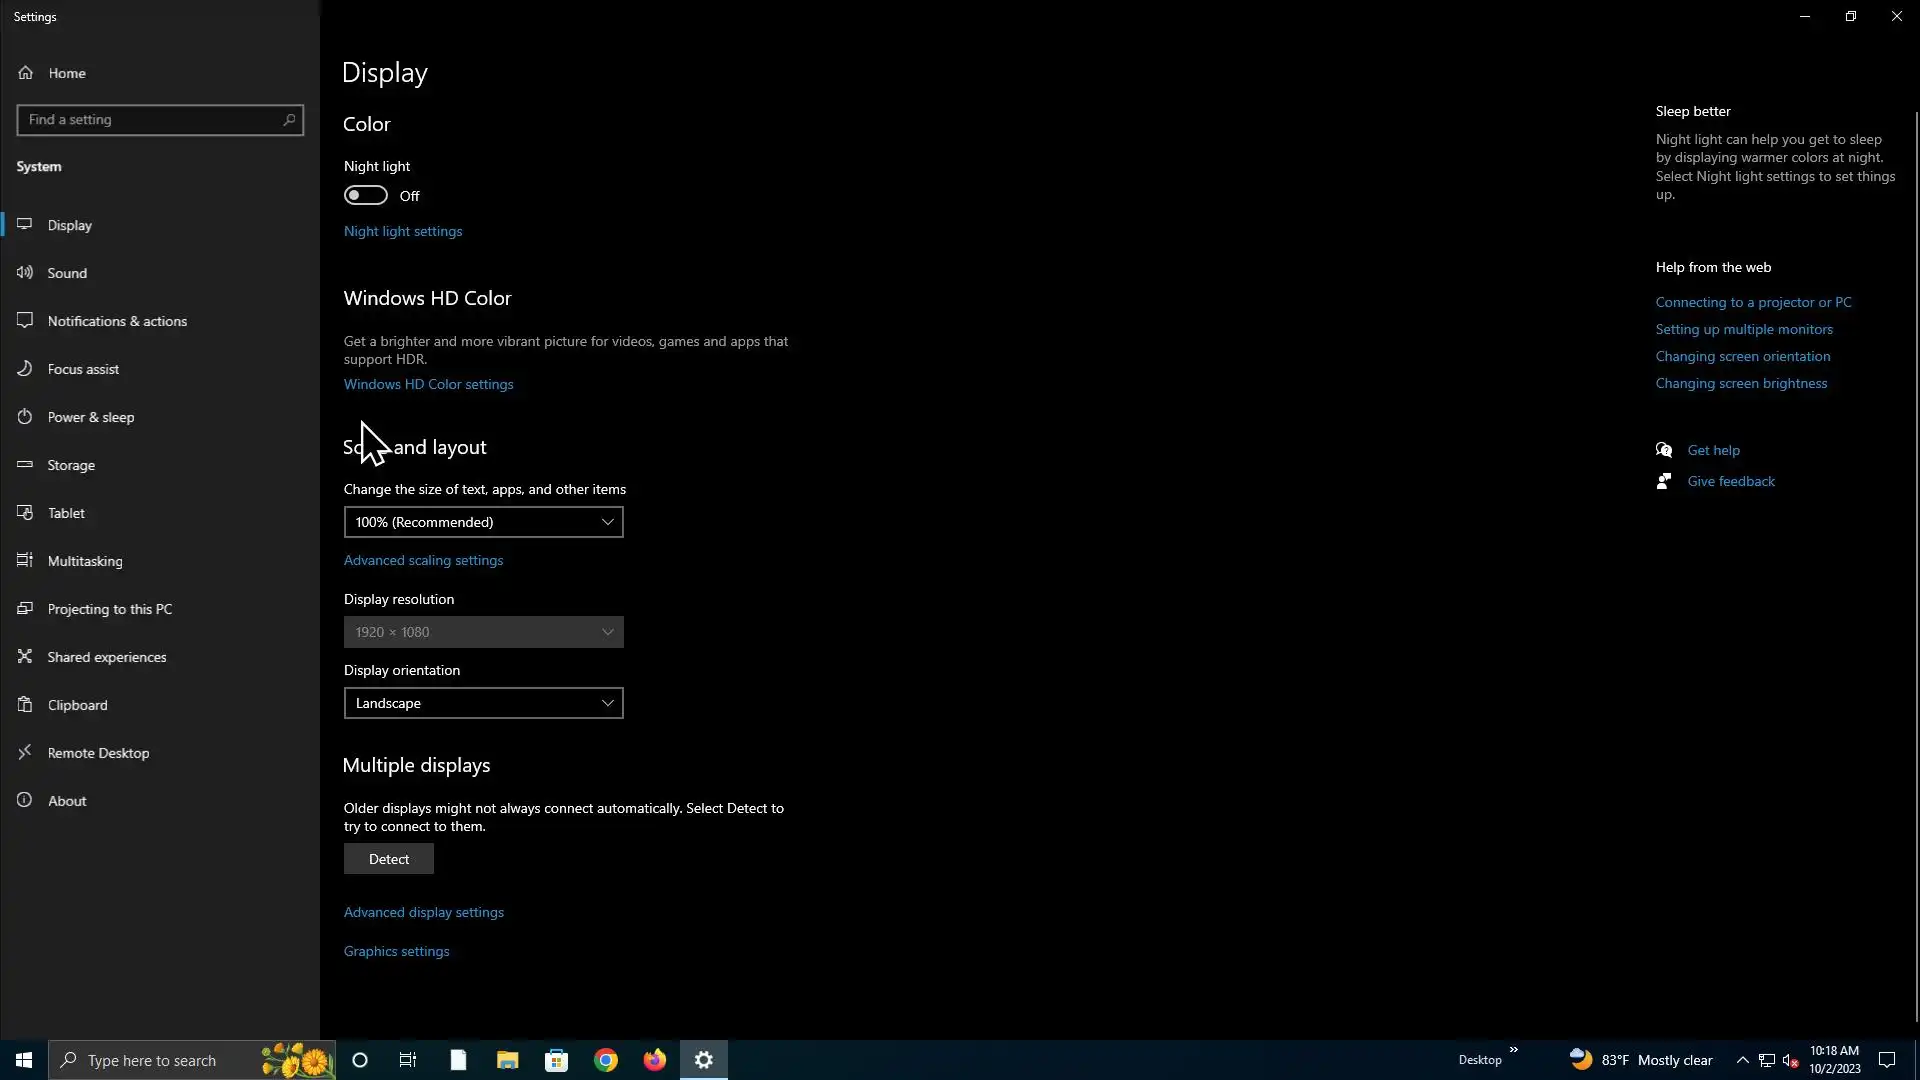The image size is (1920, 1080).
Task: Open Night light settings link
Action: [x=403, y=231]
